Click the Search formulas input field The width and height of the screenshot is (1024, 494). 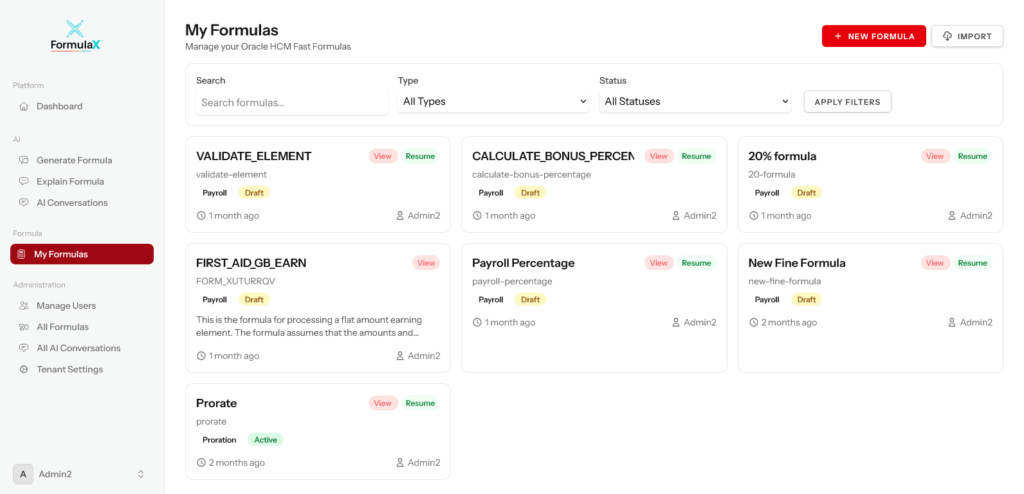point(291,102)
